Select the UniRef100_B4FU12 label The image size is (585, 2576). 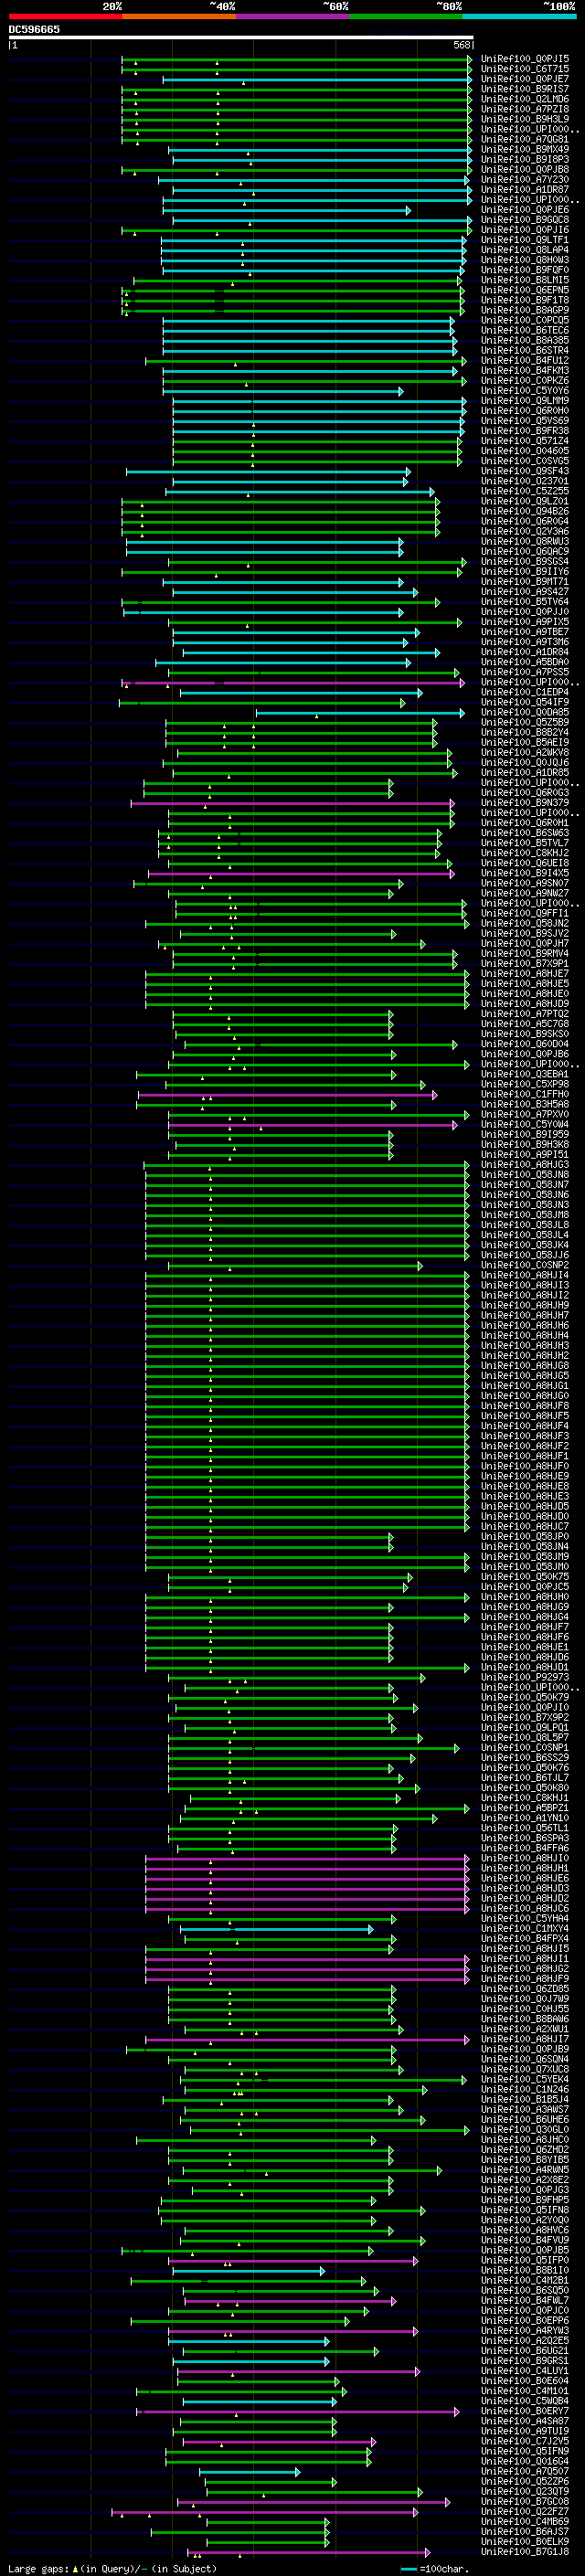[525, 361]
